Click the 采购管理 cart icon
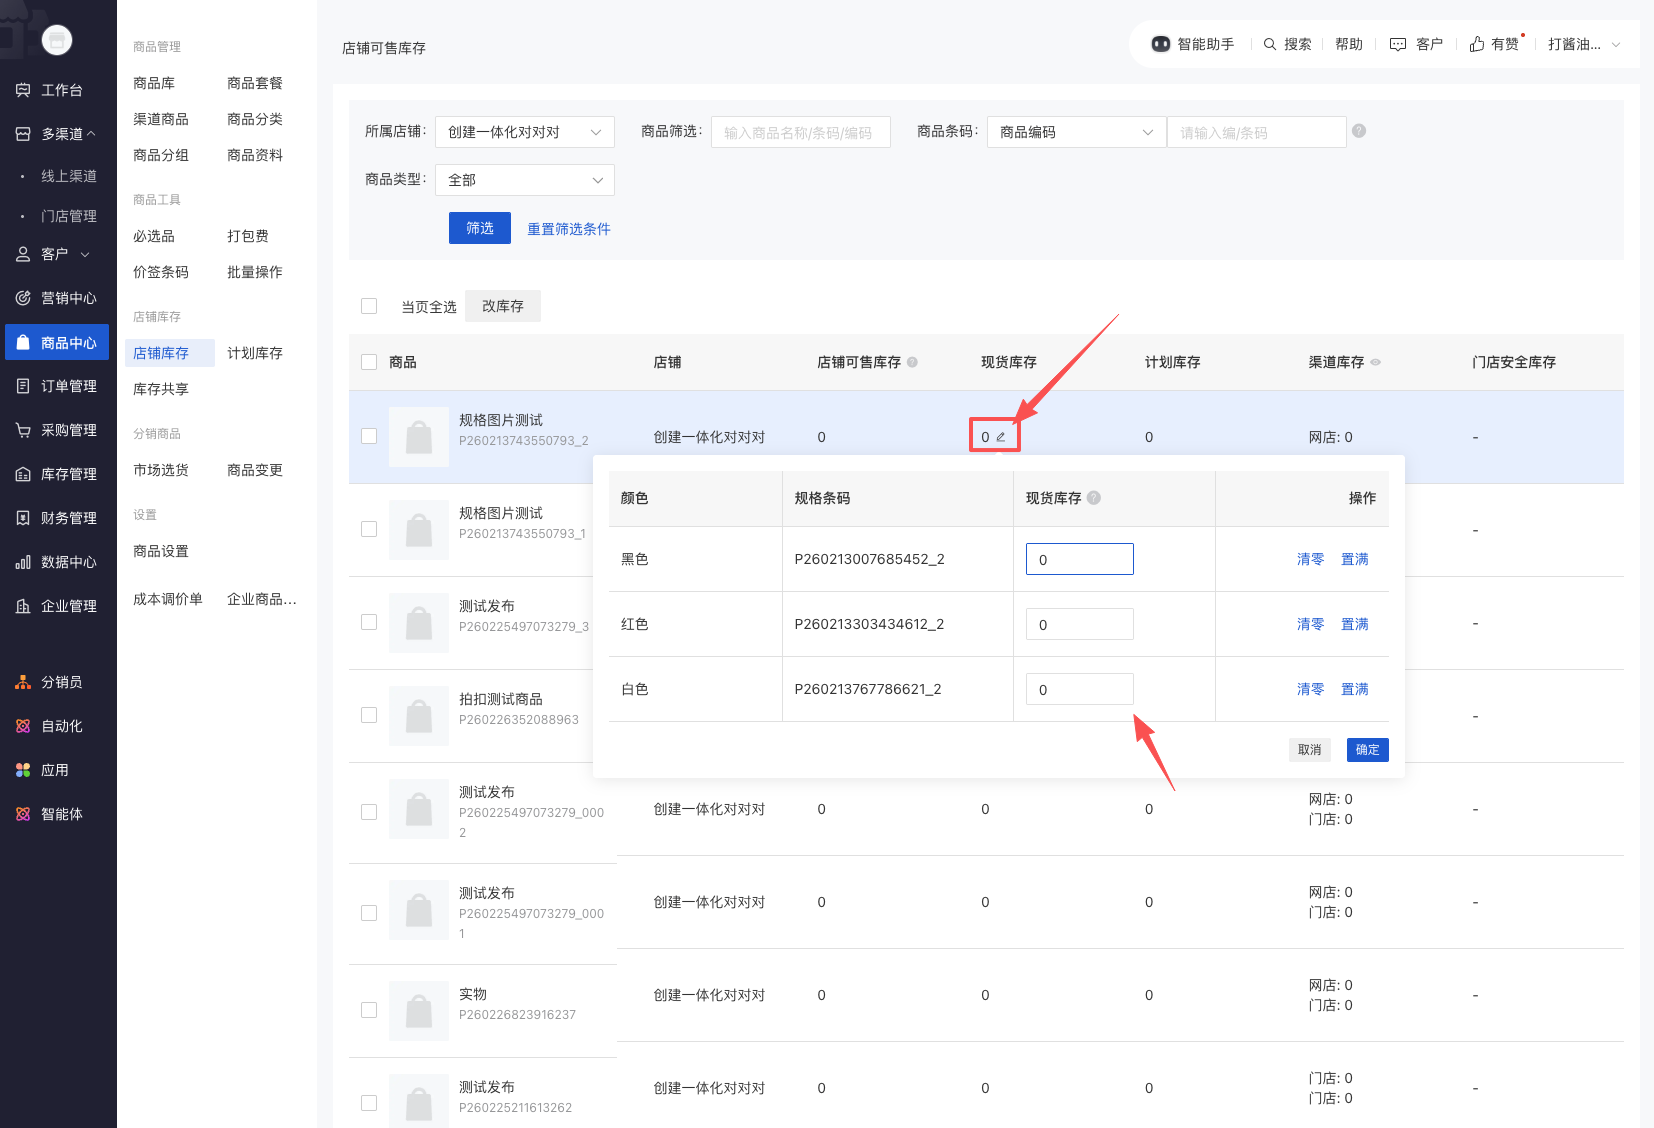Image resolution: width=1654 pixels, height=1128 pixels. click(23, 430)
